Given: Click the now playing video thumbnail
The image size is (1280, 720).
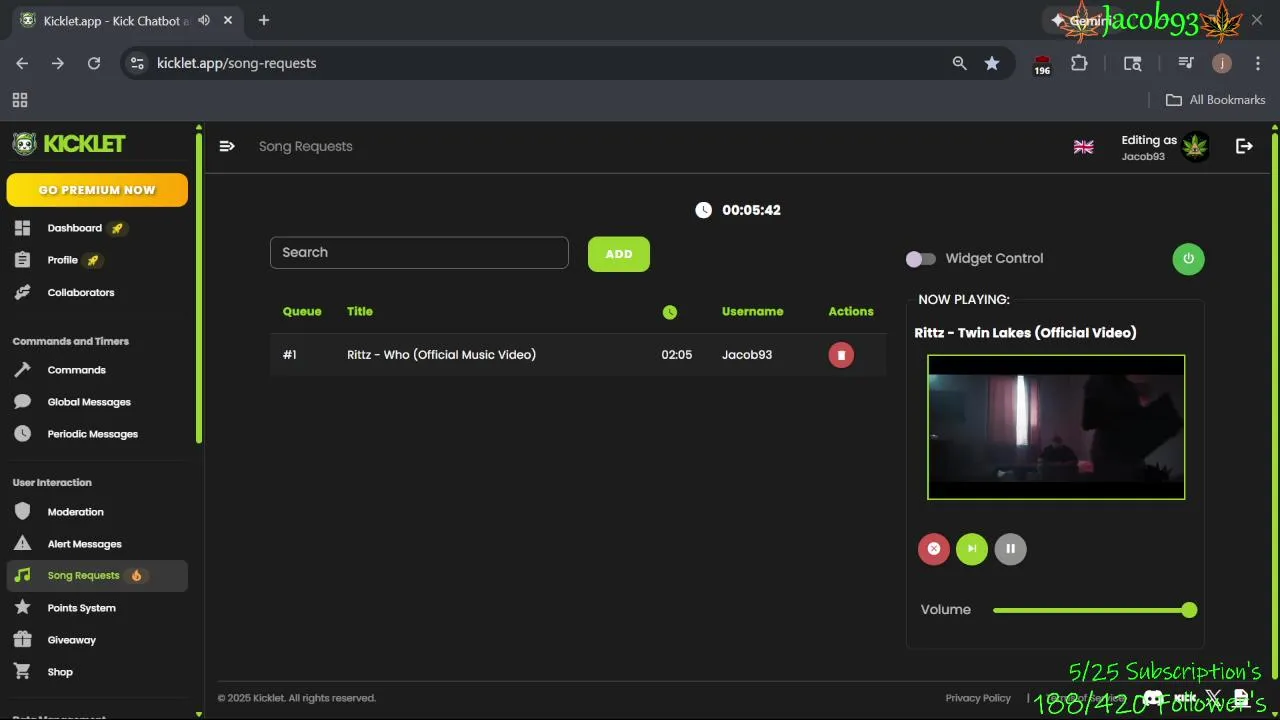Looking at the screenshot, I should pyautogui.click(x=1056, y=427).
